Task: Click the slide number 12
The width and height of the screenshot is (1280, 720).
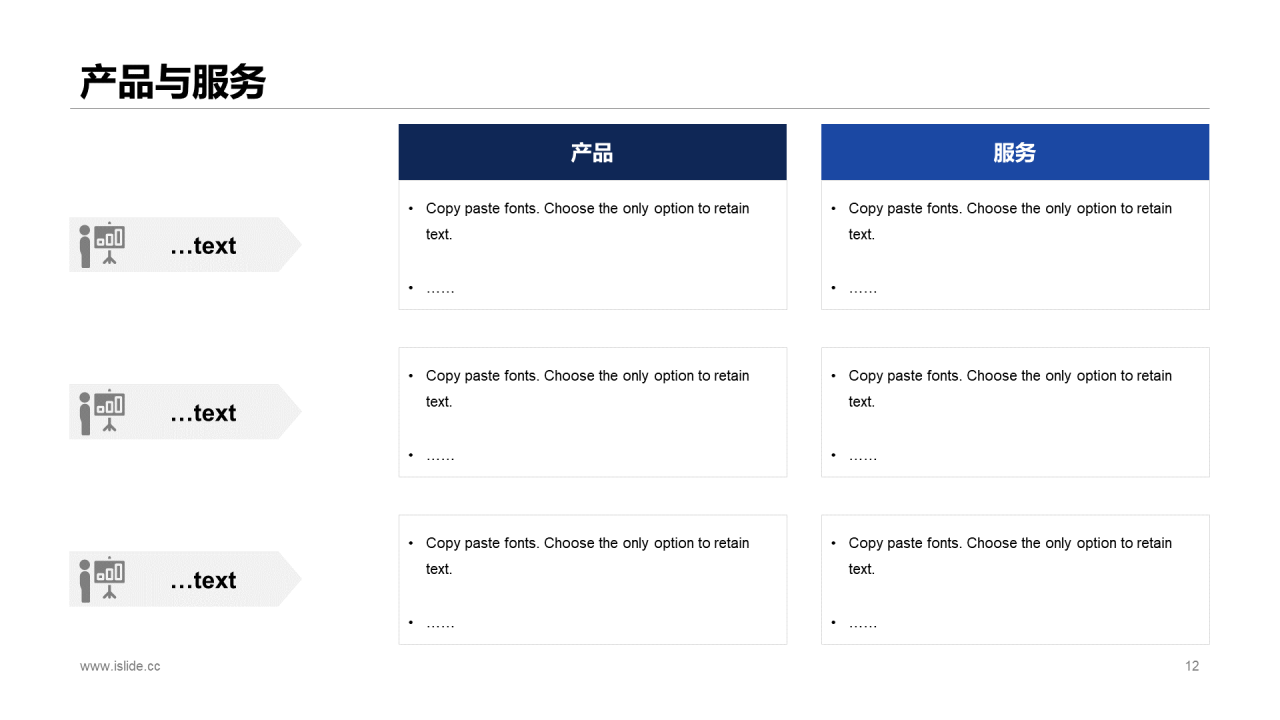Action: [1192, 666]
